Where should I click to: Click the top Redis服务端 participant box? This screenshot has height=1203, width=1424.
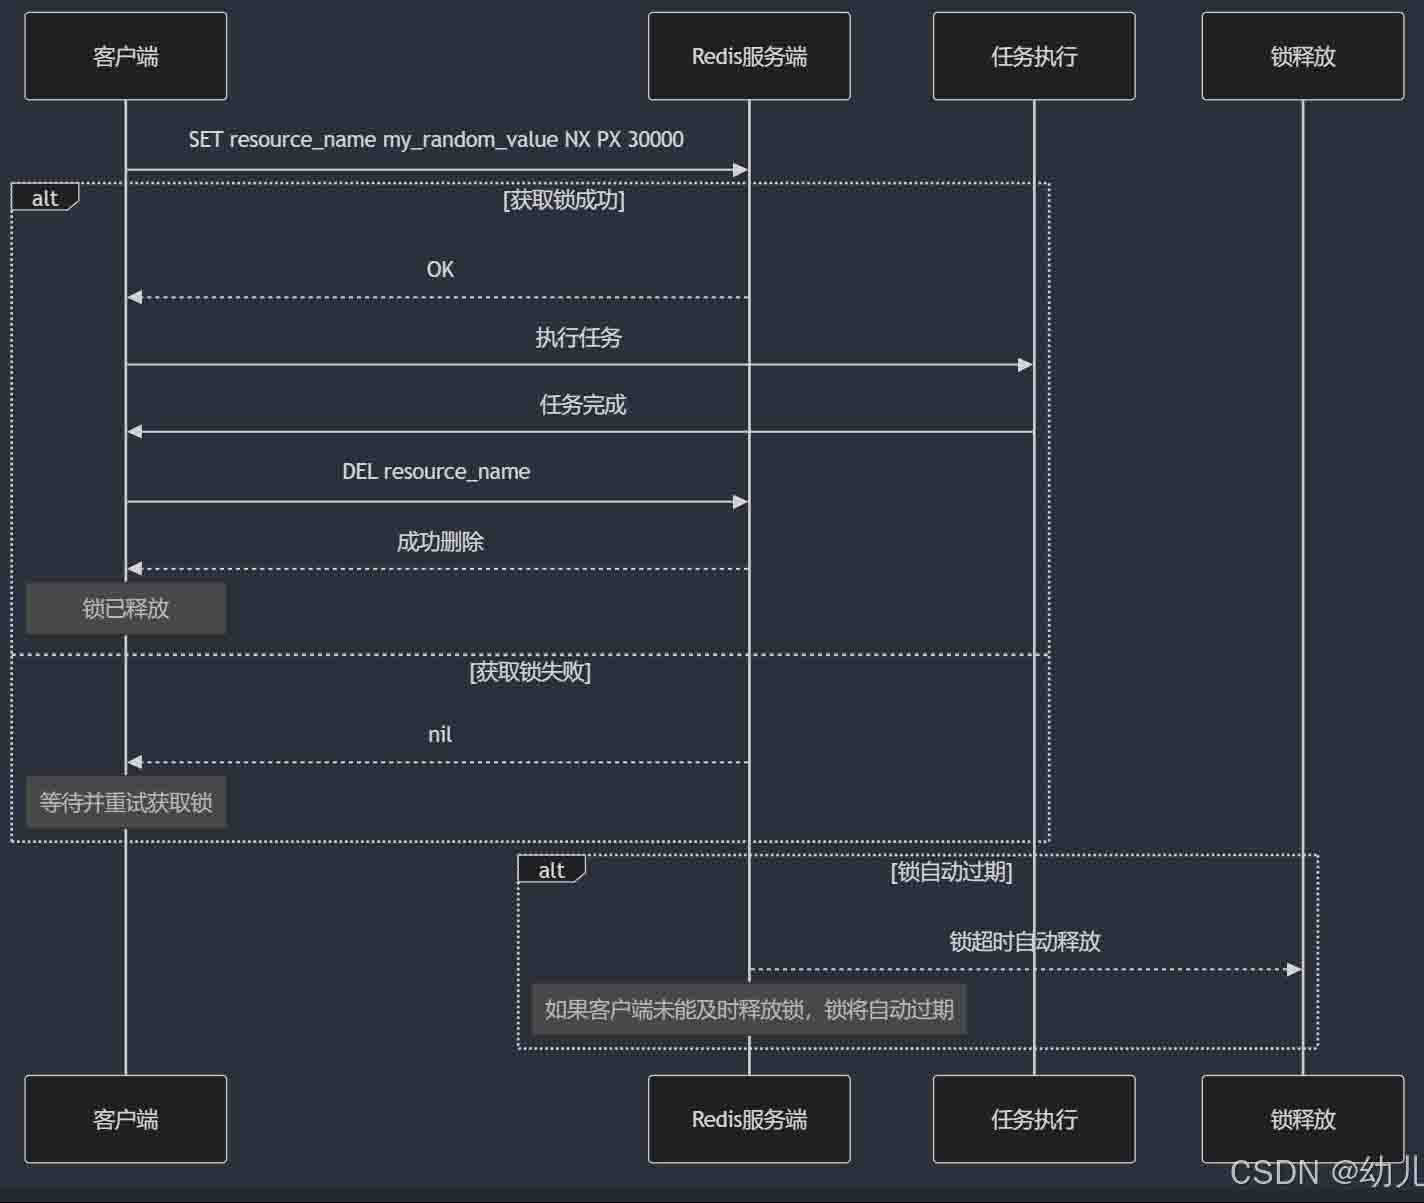pyautogui.click(x=749, y=56)
